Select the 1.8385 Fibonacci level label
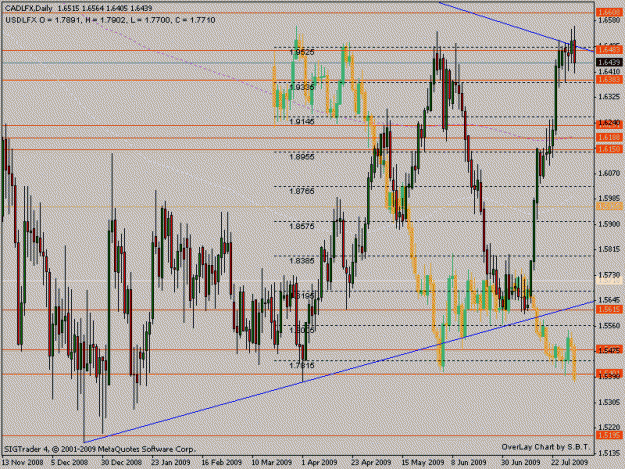Image resolution: width=625 pixels, height=469 pixels. point(302,261)
